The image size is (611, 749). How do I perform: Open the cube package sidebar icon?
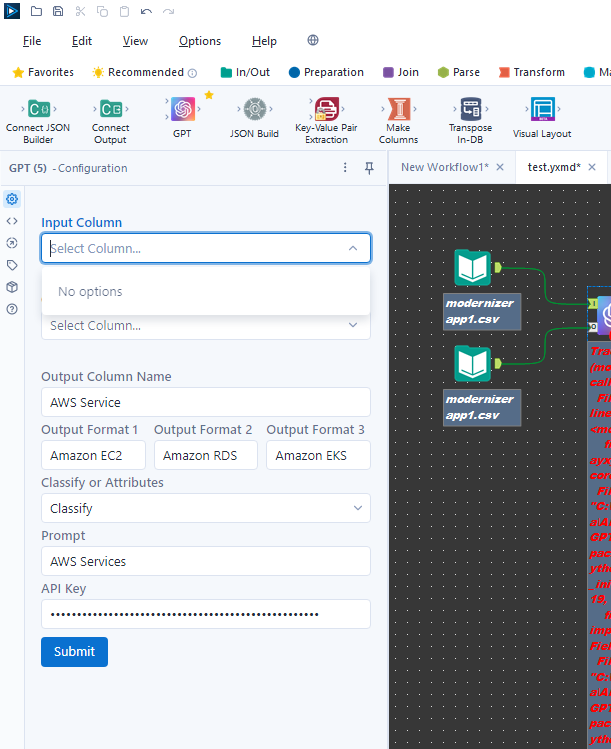(x=12, y=287)
